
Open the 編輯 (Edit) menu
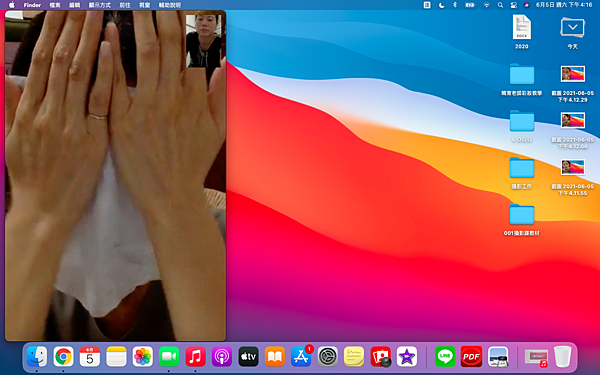[x=74, y=5]
